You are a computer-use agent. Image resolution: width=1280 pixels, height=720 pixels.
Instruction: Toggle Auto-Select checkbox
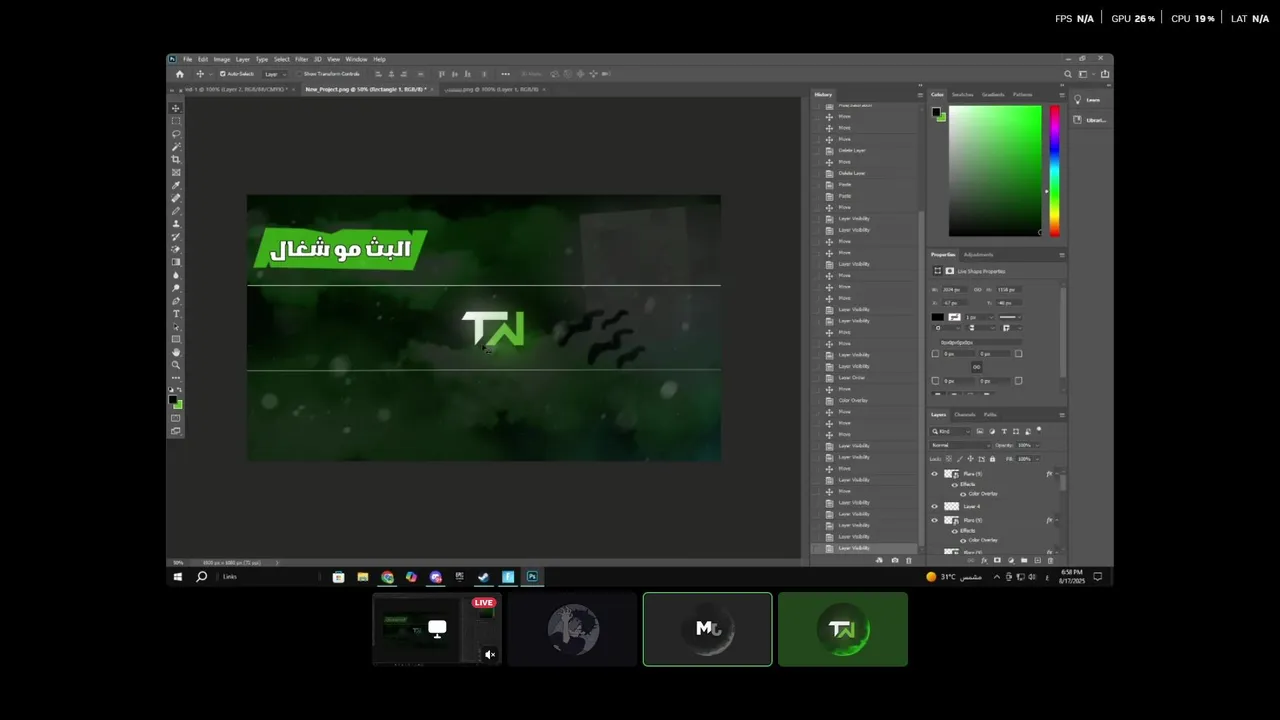coord(222,74)
